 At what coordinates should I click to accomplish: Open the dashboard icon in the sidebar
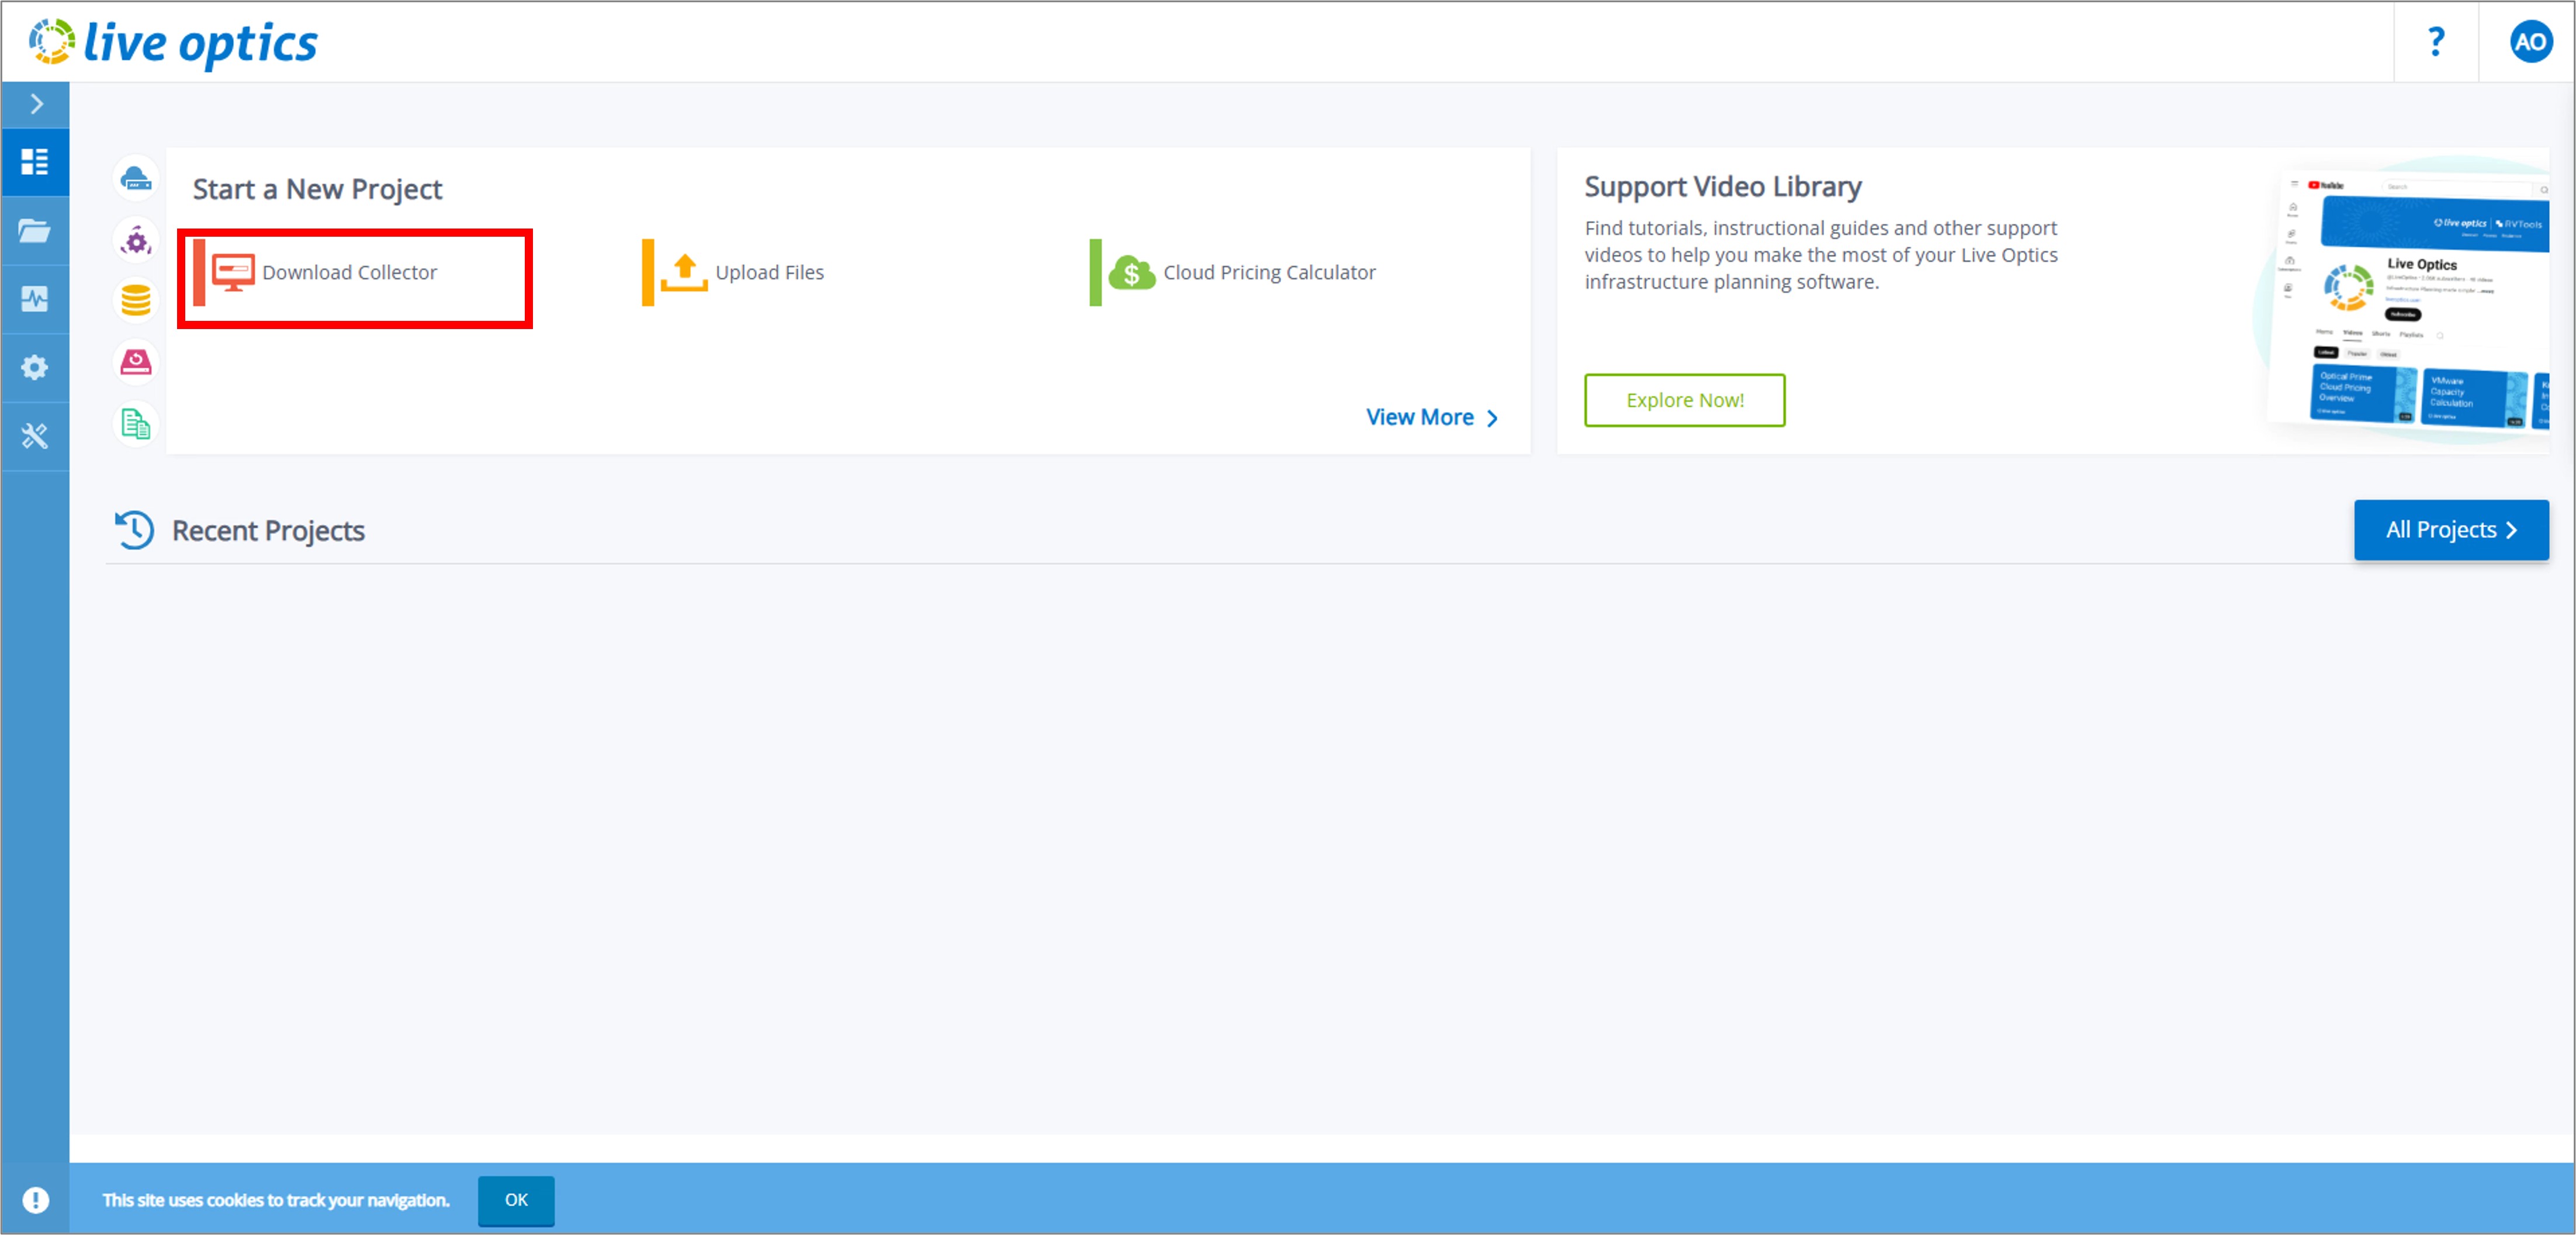[35, 162]
